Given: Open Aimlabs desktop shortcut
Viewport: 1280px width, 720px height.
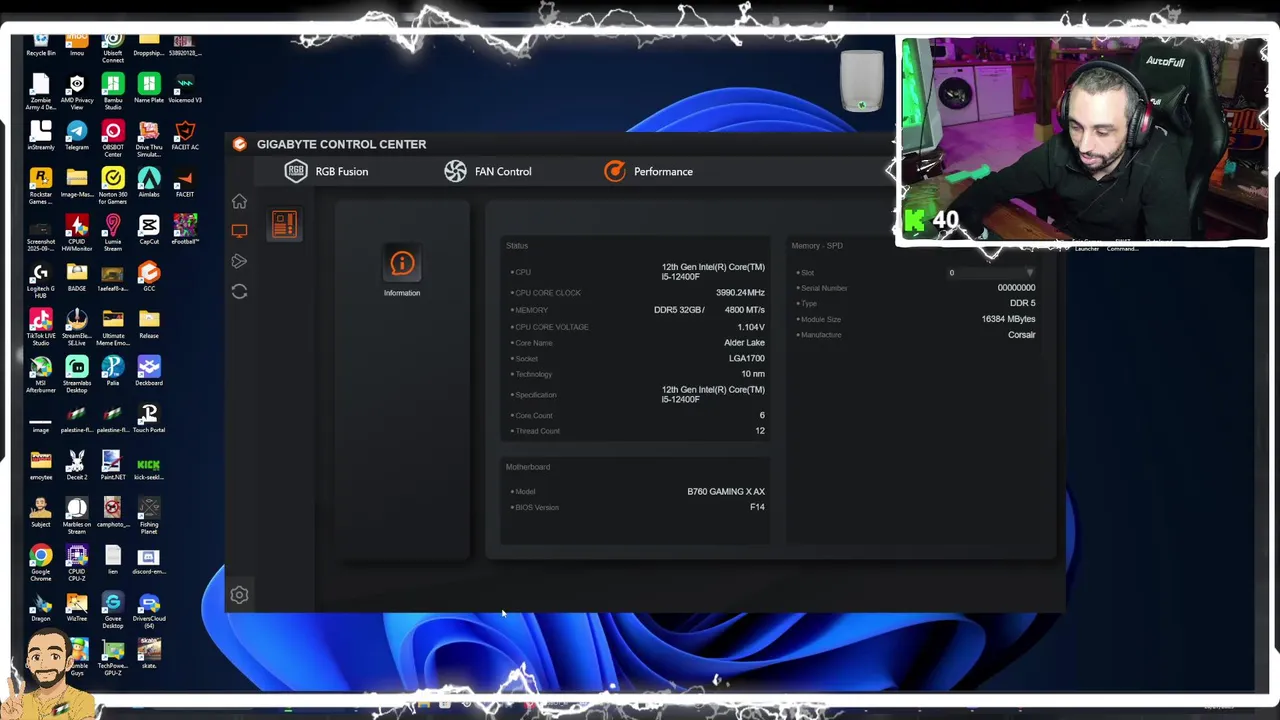Looking at the screenshot, I should coord(149,182).
